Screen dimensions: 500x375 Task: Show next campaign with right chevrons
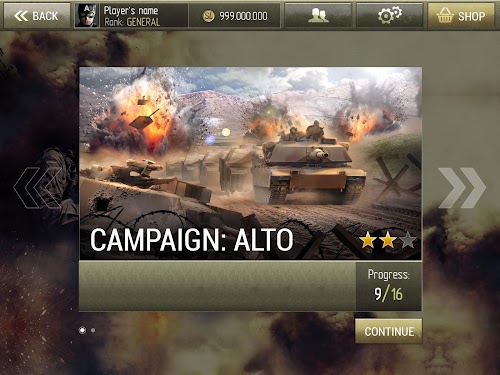point(462,188)
